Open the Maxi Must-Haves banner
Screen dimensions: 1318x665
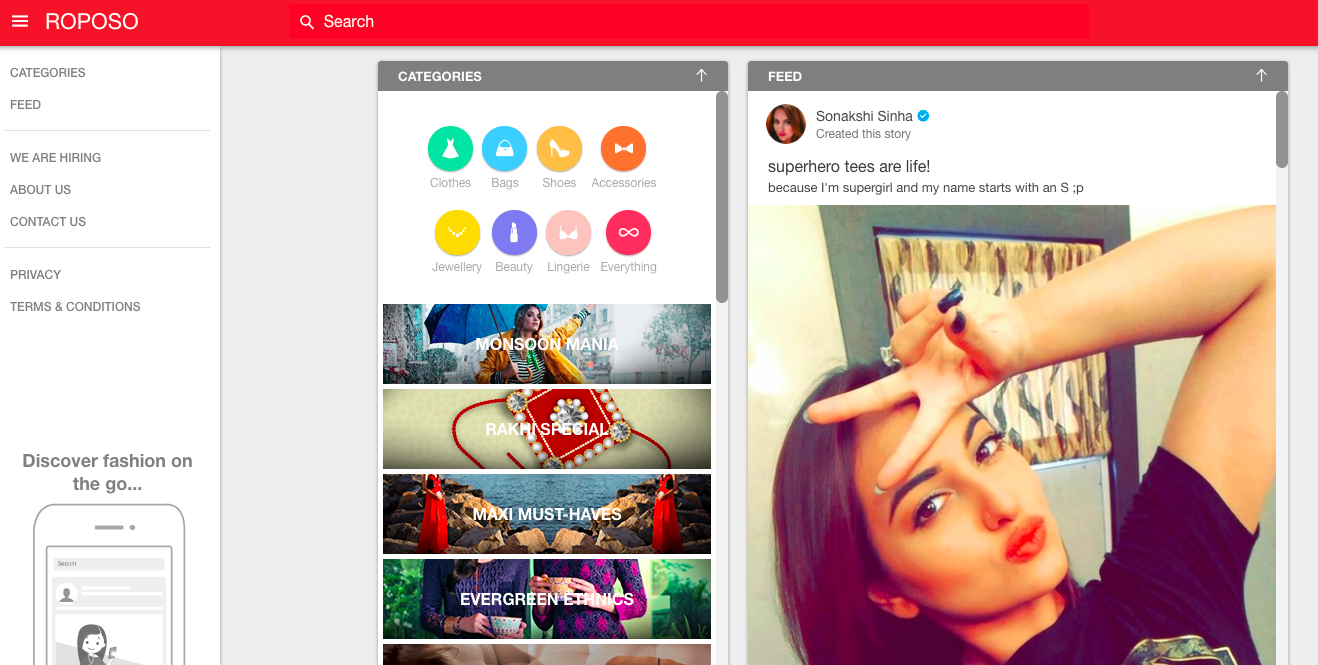coord(547,514)
